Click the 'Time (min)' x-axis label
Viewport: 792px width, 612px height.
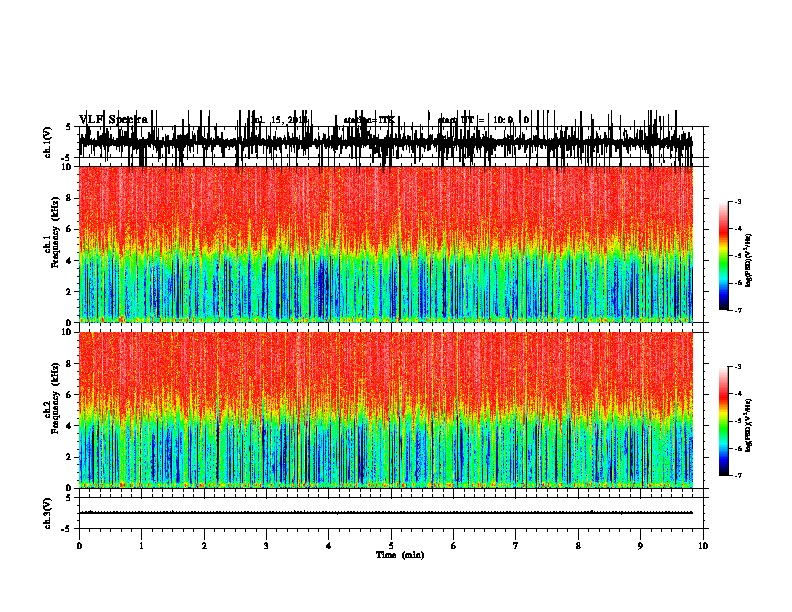pos(400,555)
